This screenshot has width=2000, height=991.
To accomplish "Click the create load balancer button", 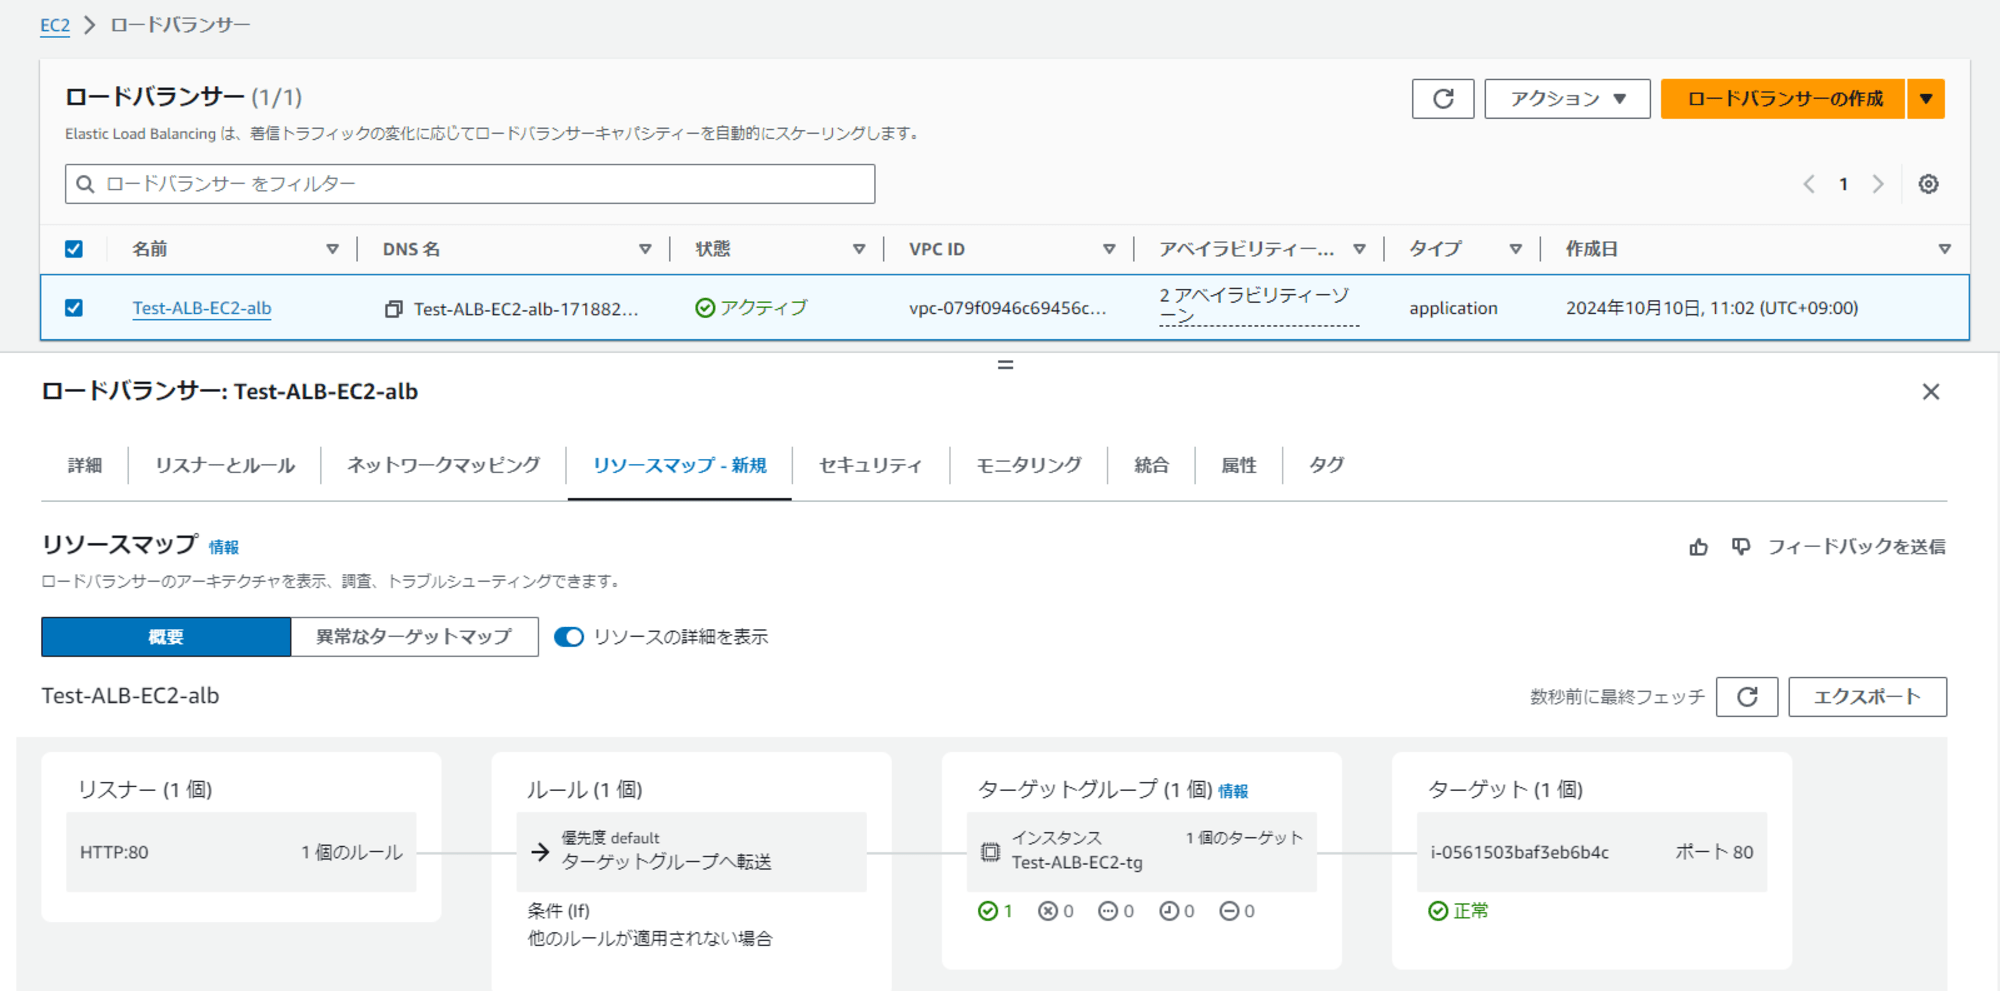I will [x=1783, y=99].
